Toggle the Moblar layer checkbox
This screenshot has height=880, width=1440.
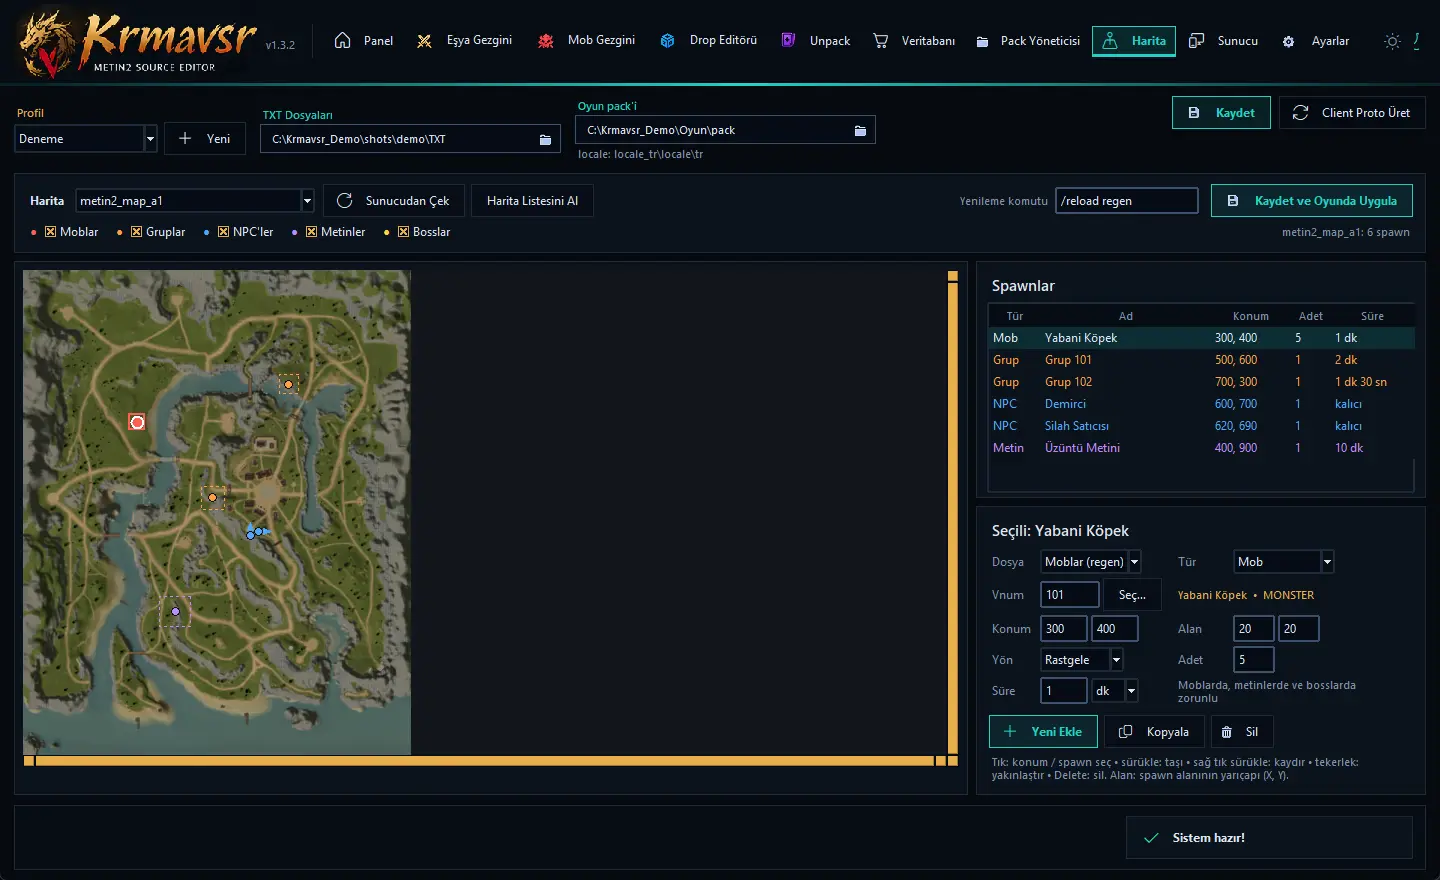[50, 232]
